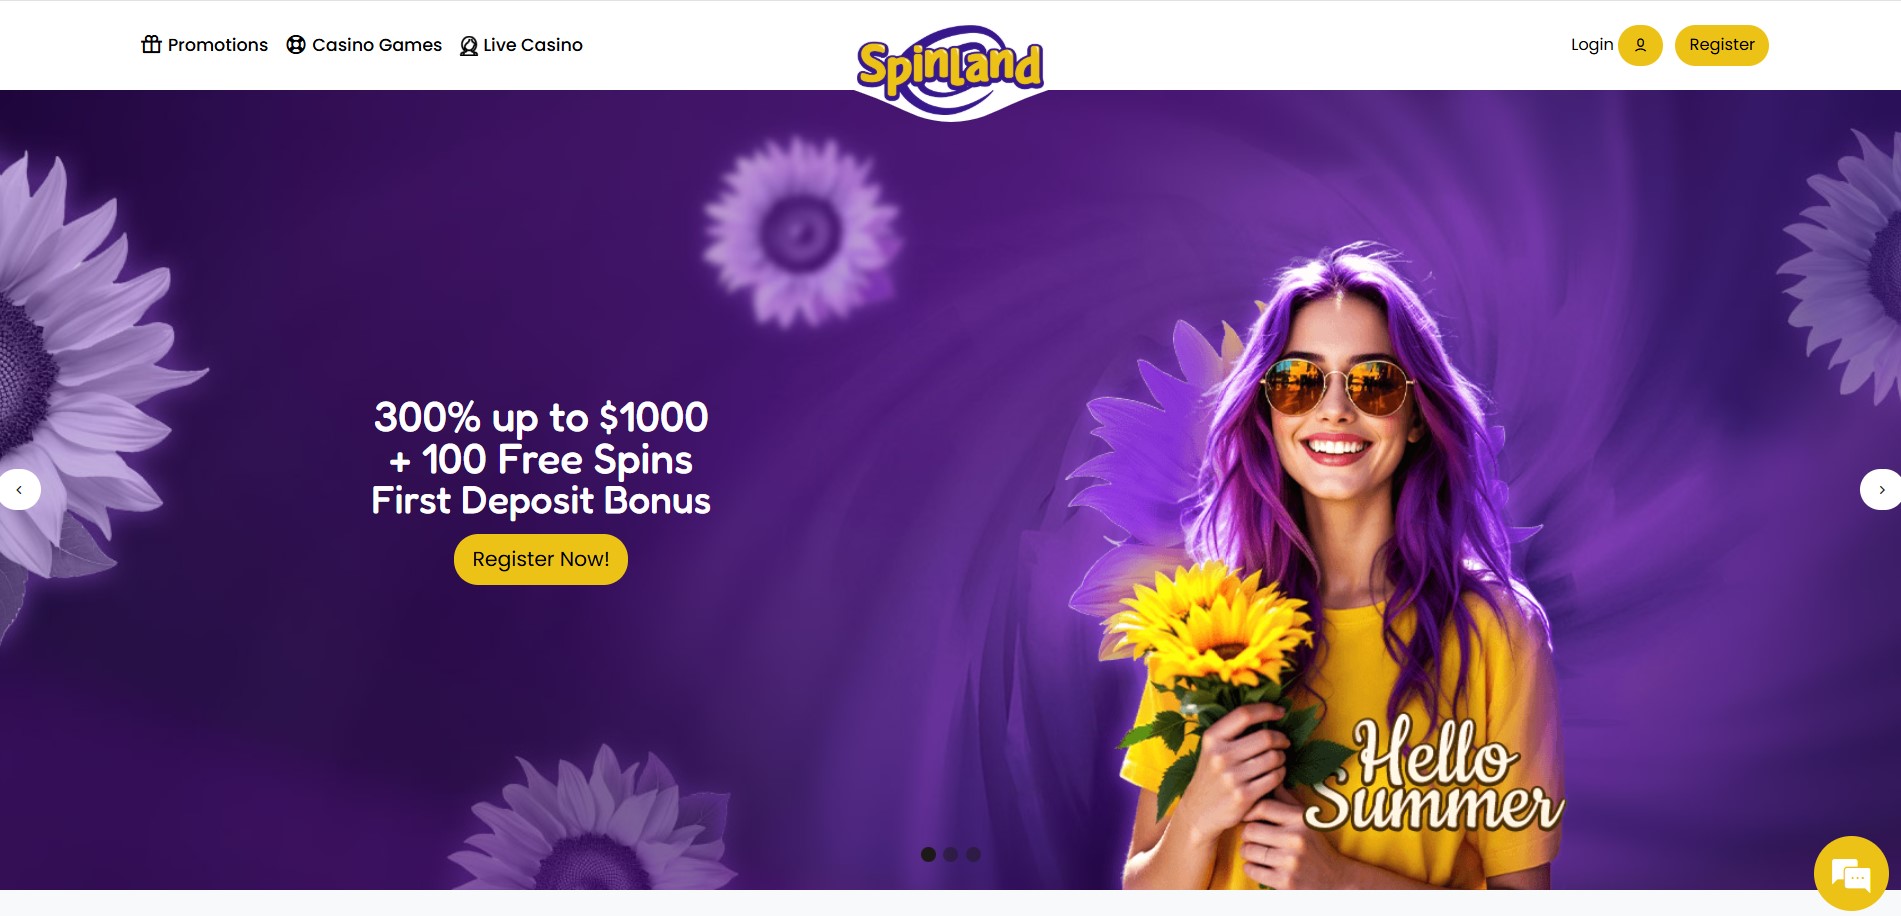Select the third carousel dot
Viewport: 1901px width, 916px height.
click(x=974, y=854)
